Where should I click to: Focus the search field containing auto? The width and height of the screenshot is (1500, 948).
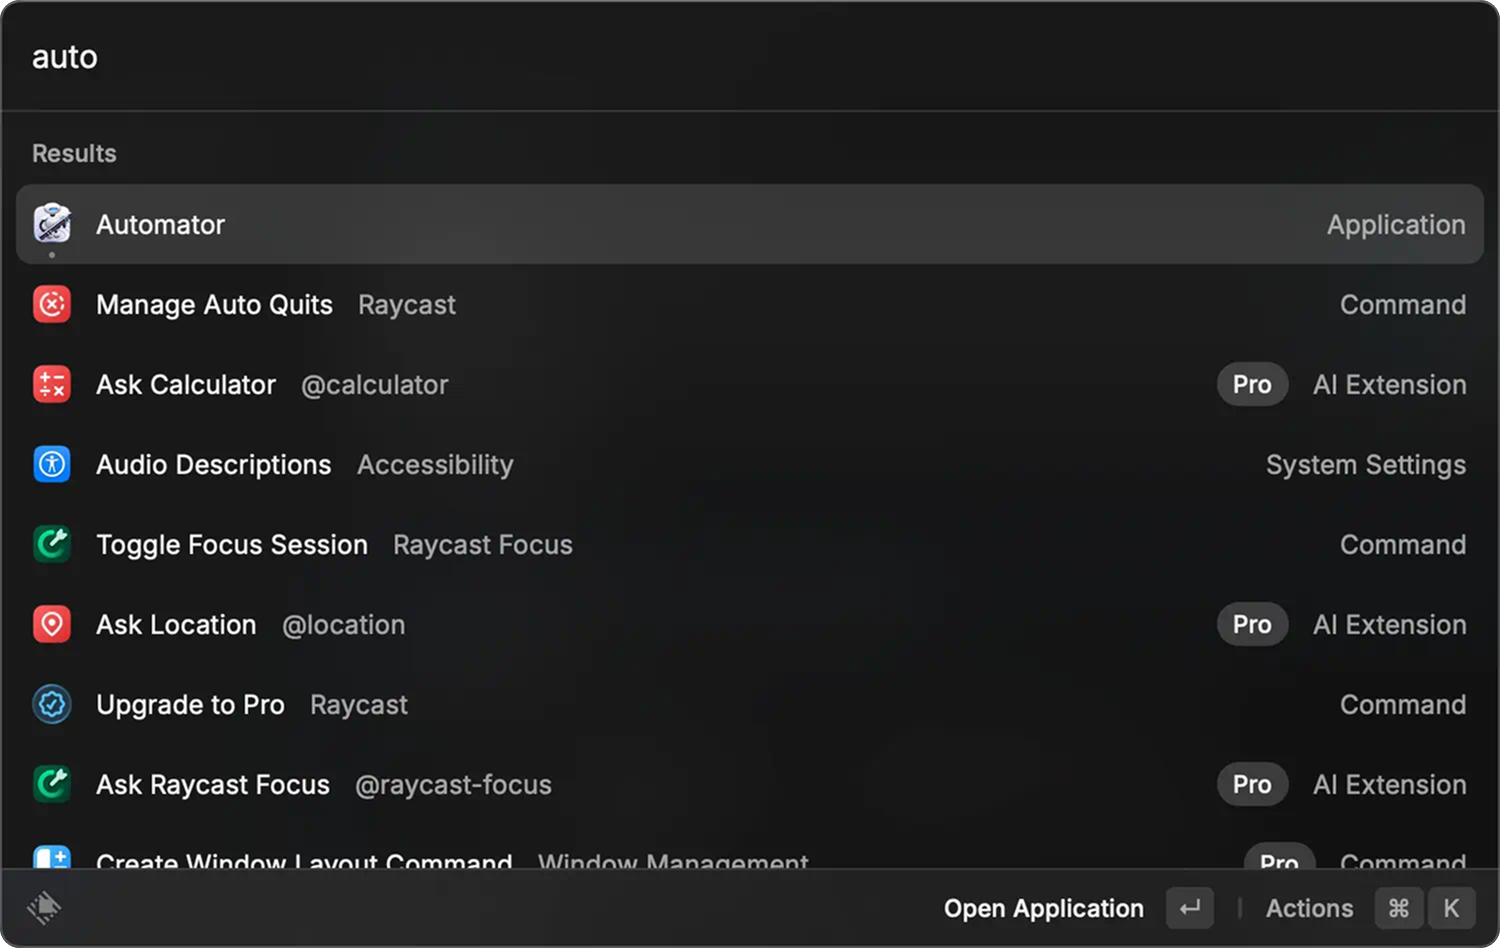pos(750,57)
